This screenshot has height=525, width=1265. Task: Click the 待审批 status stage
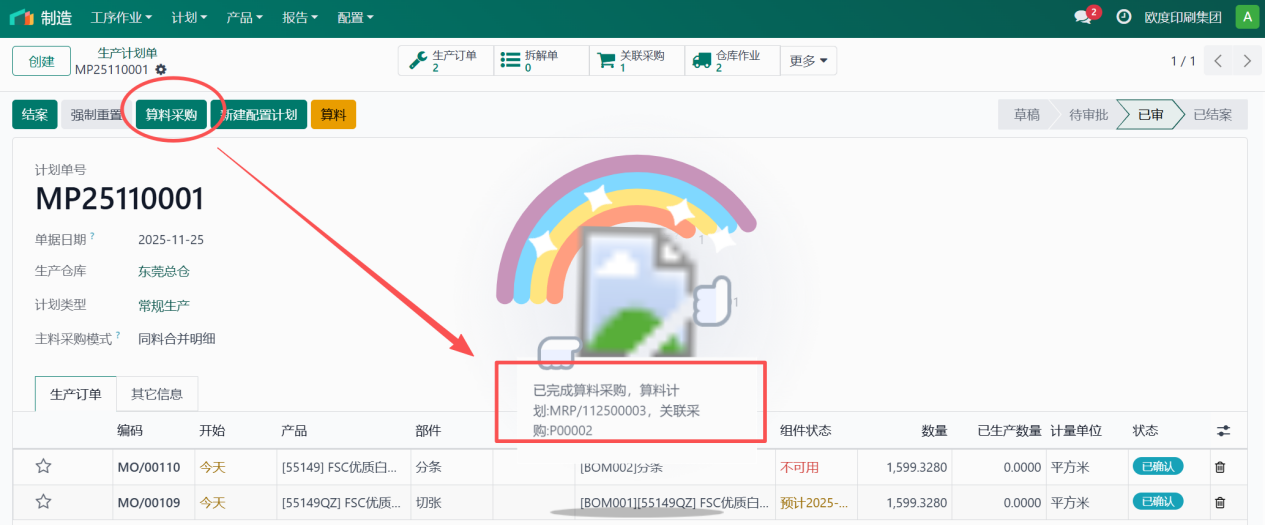[1088, 115]
